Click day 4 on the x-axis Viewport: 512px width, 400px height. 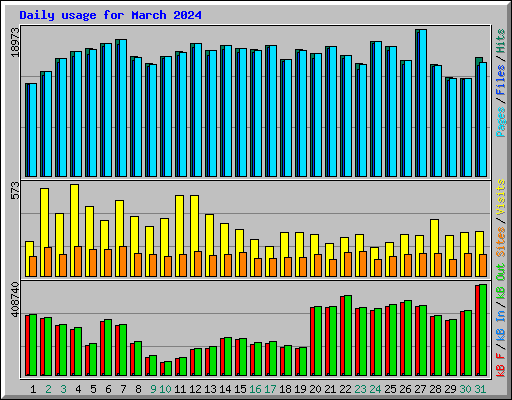click(x=78, y=389)
